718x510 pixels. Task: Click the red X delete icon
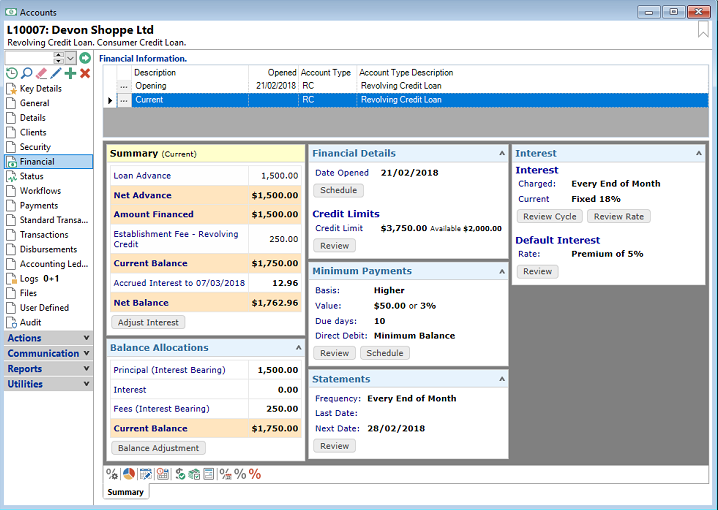(x=85, y=73)
